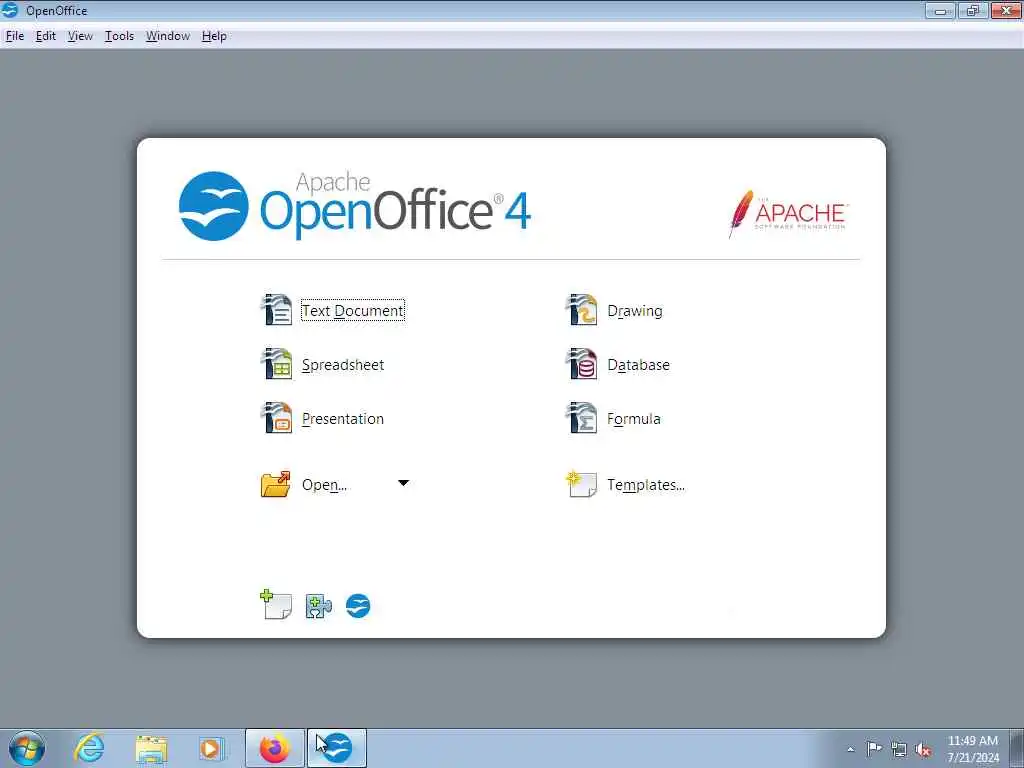The height and width of the screenshot is (768, 1024).
Task: Create a new Formula
Action: (x=633, y=419)
